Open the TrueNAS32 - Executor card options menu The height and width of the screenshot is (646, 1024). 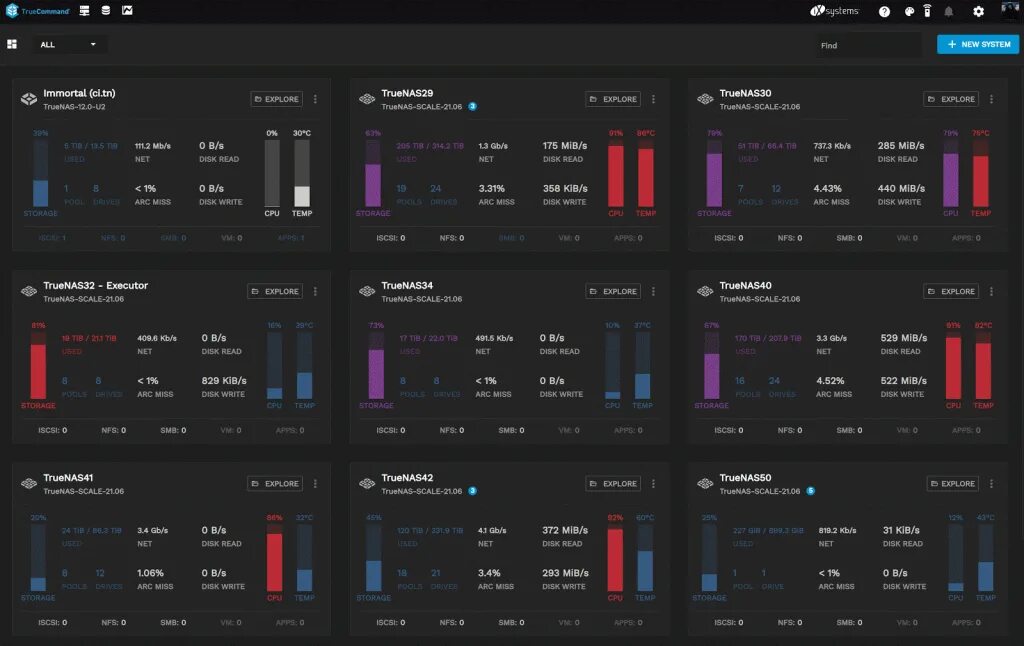point(315,291)
